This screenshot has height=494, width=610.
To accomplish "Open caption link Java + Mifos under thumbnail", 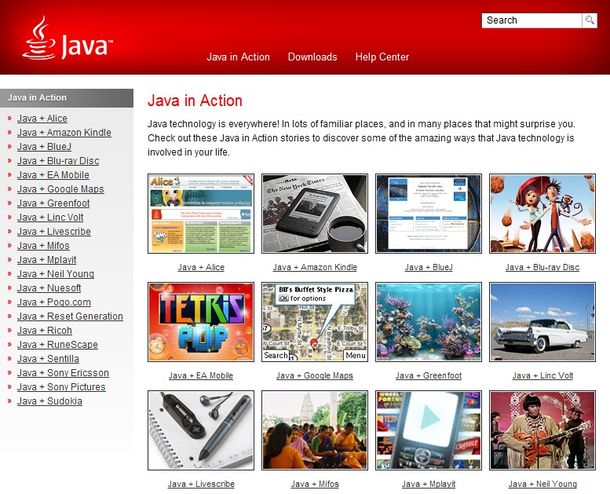I will click(315, 484).
